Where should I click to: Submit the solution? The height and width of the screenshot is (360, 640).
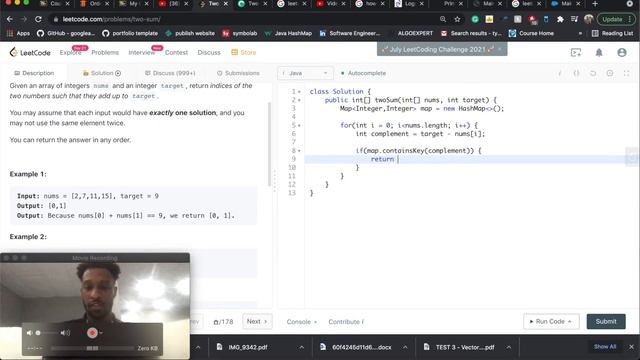click(x=606, y=322)
